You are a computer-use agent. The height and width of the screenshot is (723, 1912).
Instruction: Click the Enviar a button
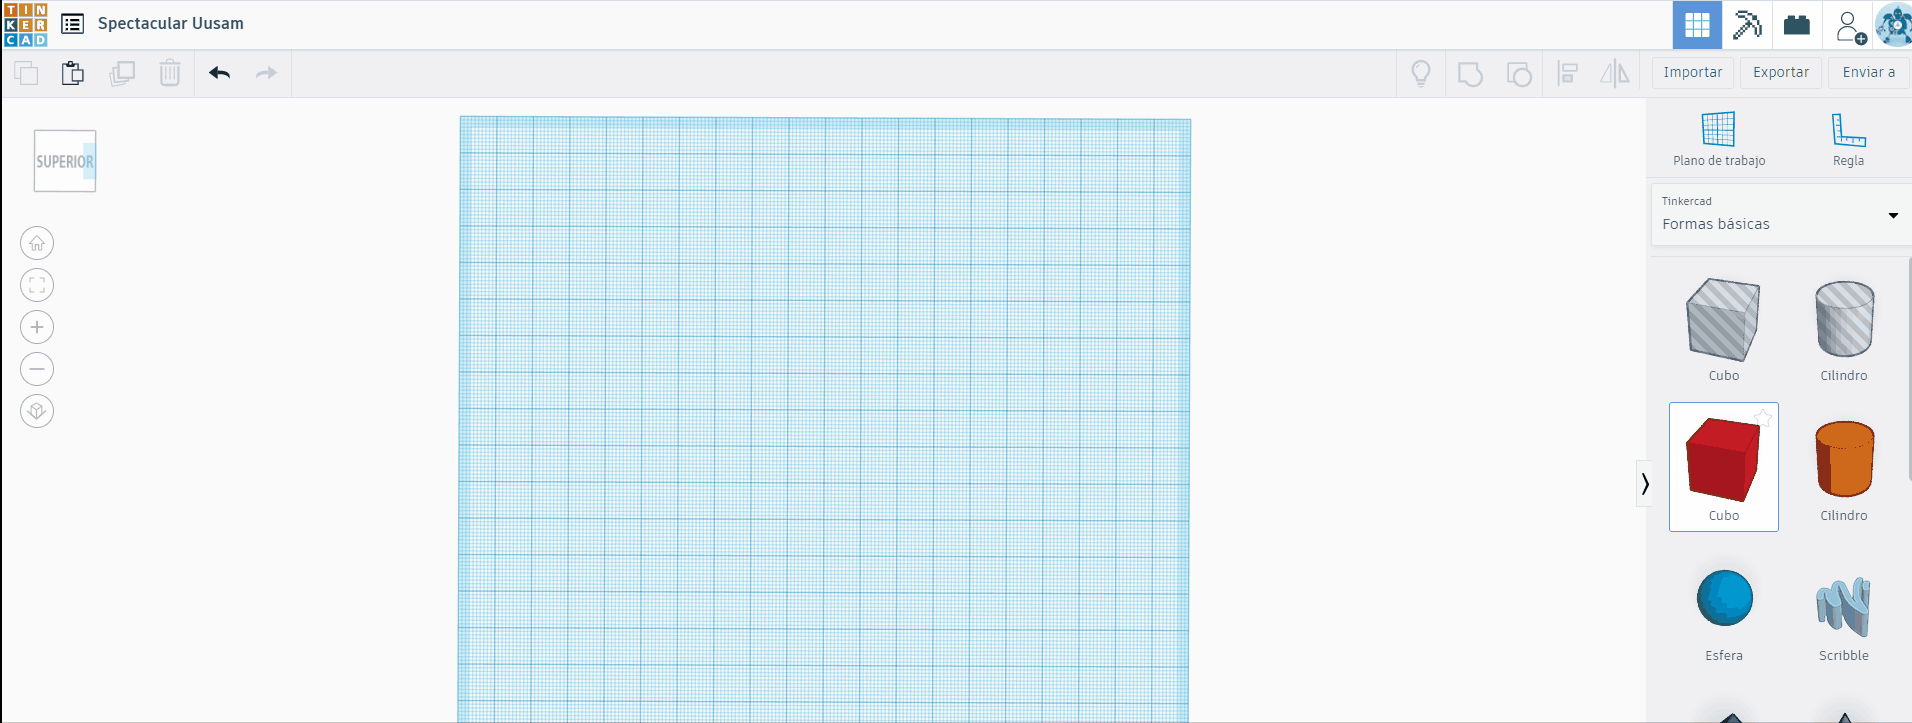click(1869, 72)
